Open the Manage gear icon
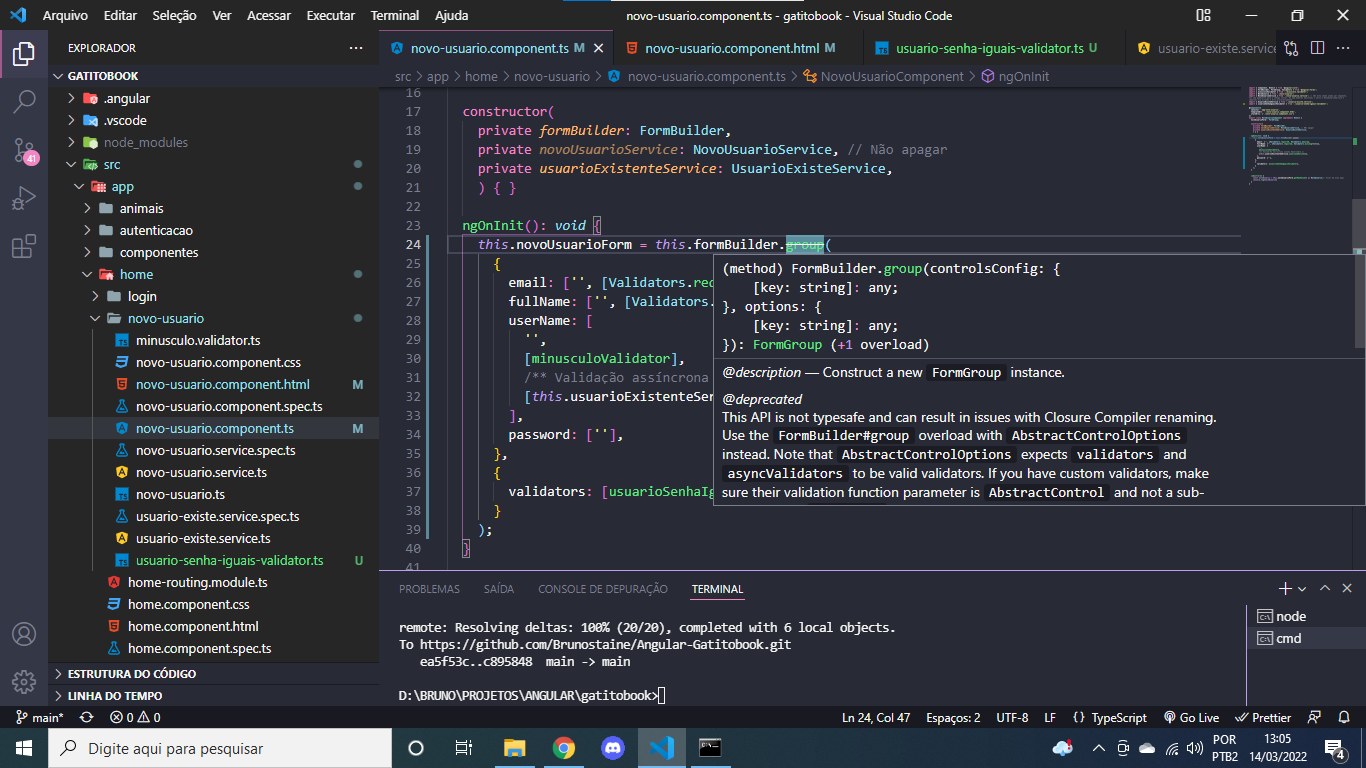The image size is (1366, 768). [x=24, y=682]
